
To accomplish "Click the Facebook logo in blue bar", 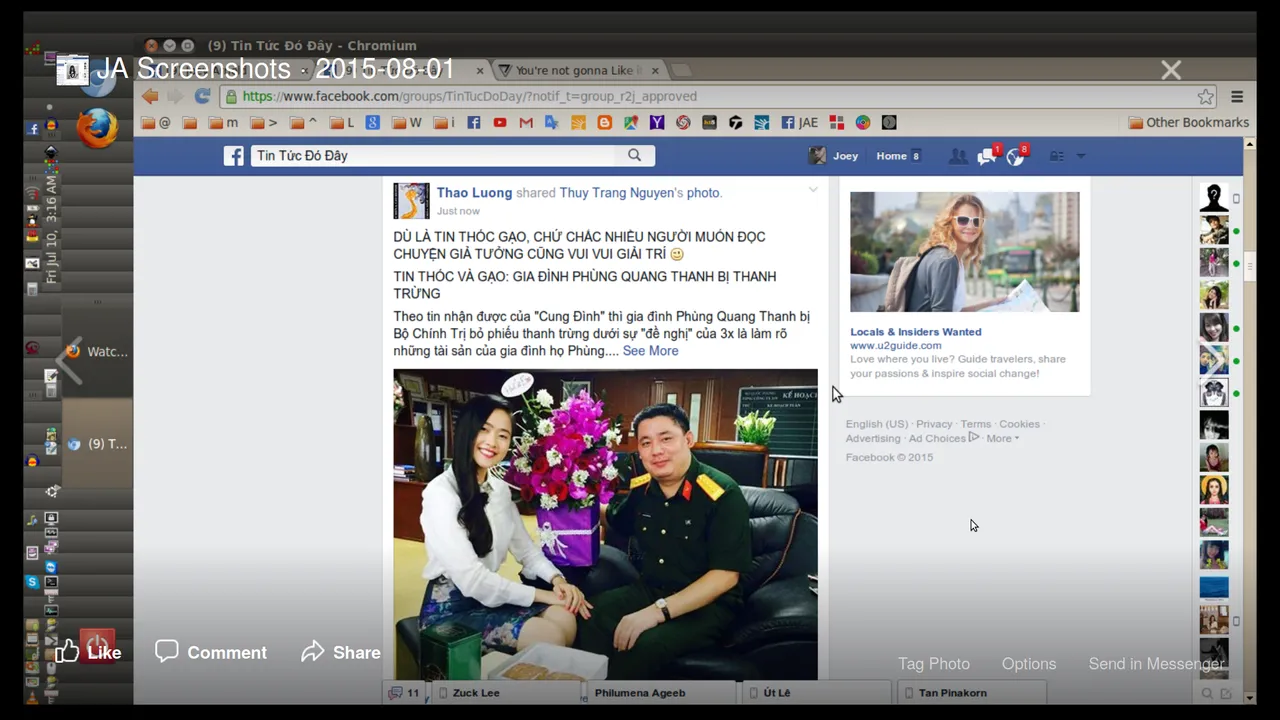I will point(233,156).
